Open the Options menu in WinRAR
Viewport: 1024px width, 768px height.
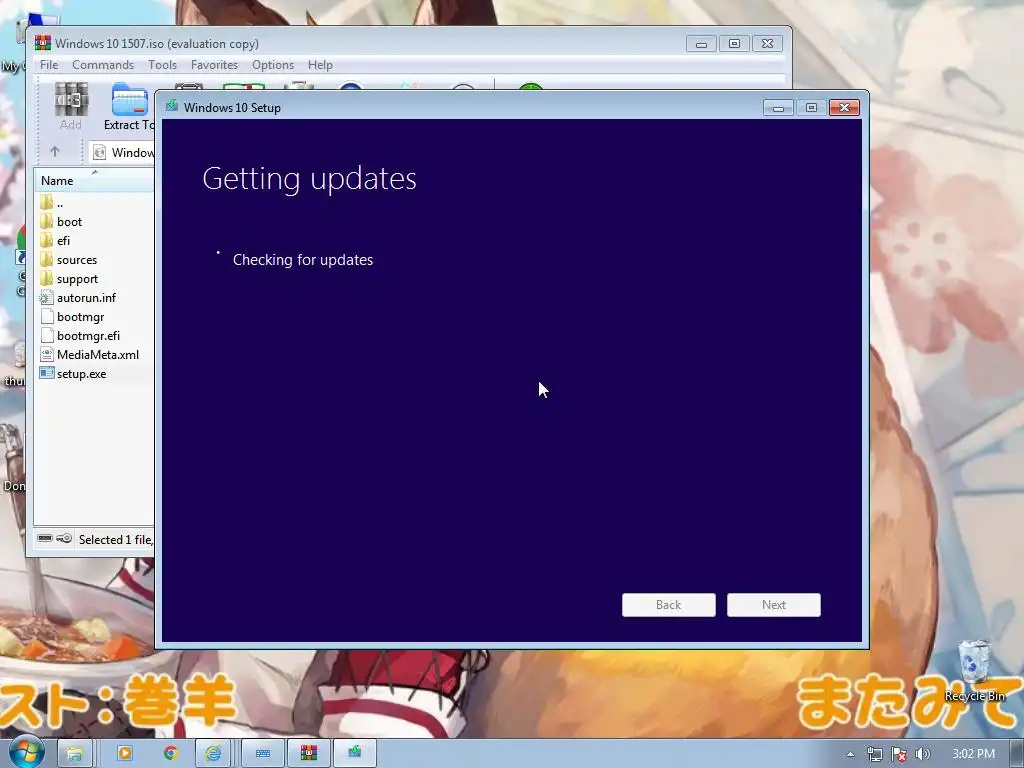pyautogui.click(x=273, y=65)
